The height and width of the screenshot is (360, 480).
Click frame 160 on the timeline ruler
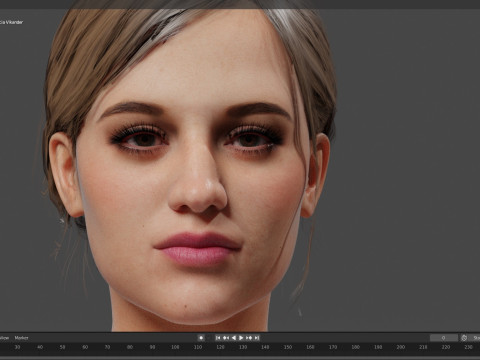point(310,347)
